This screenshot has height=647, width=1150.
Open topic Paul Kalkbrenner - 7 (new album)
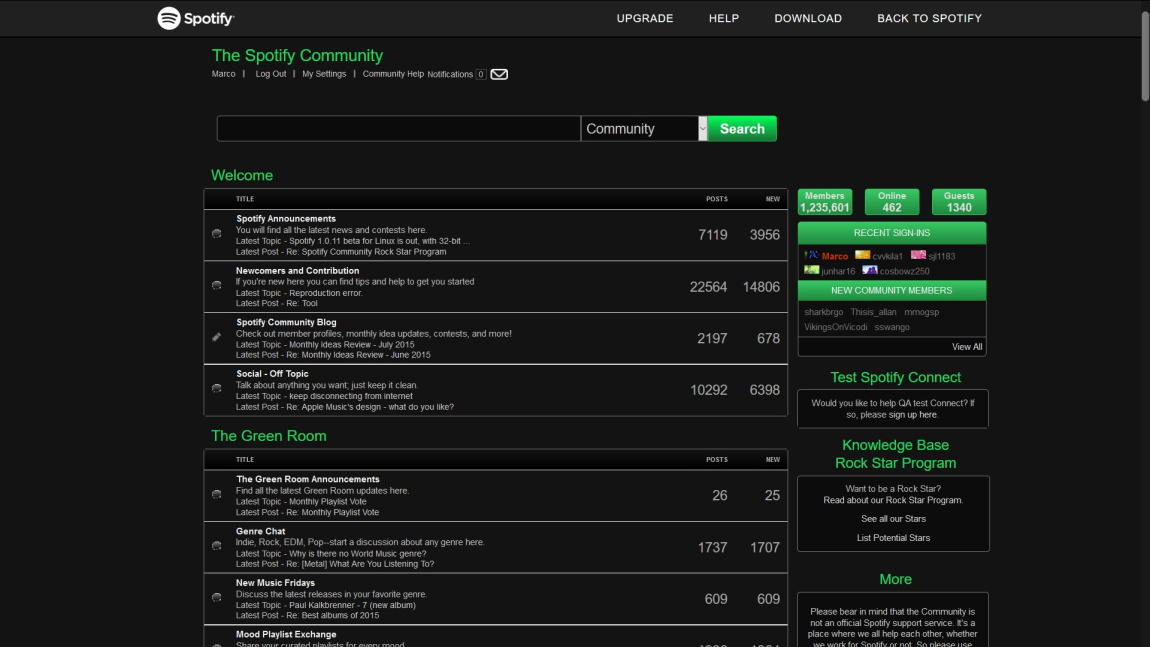click(352, 605)
